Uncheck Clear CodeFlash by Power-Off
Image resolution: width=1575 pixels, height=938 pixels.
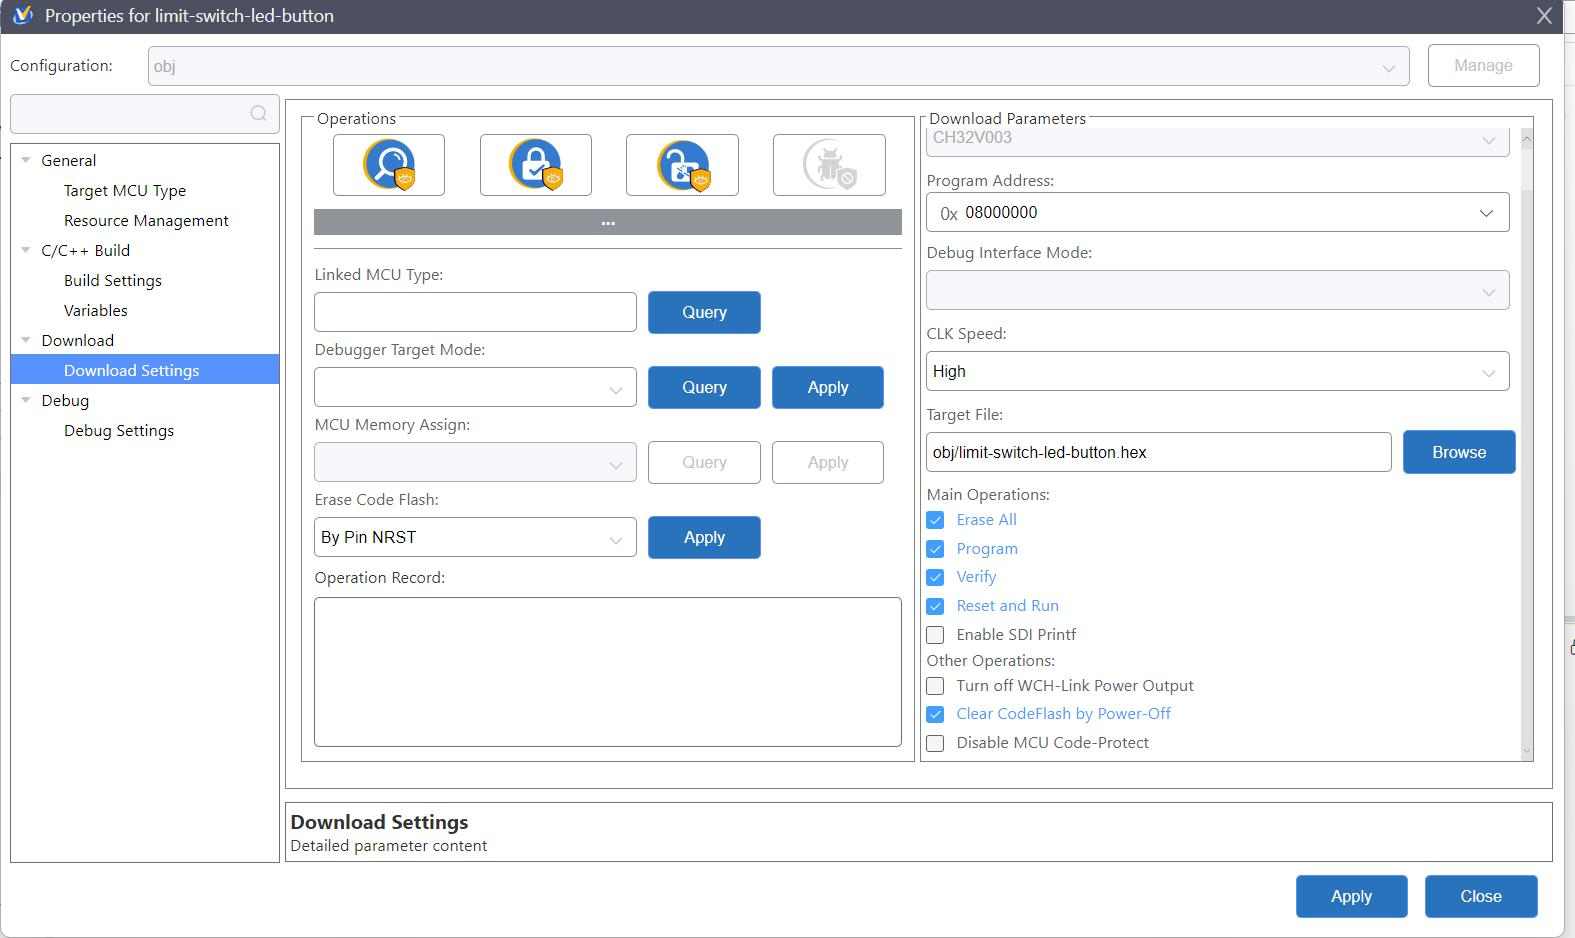point(935,714)
